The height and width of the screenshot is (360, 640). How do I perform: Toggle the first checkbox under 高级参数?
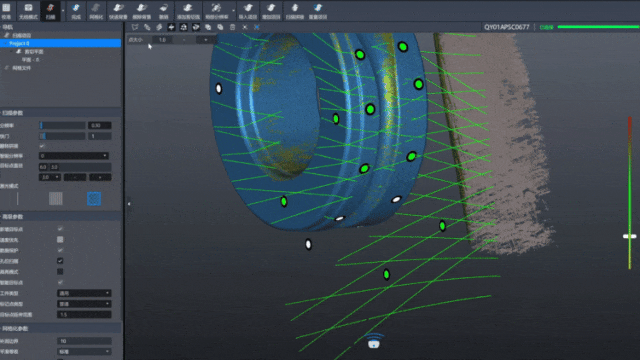[x=60, y=229]
